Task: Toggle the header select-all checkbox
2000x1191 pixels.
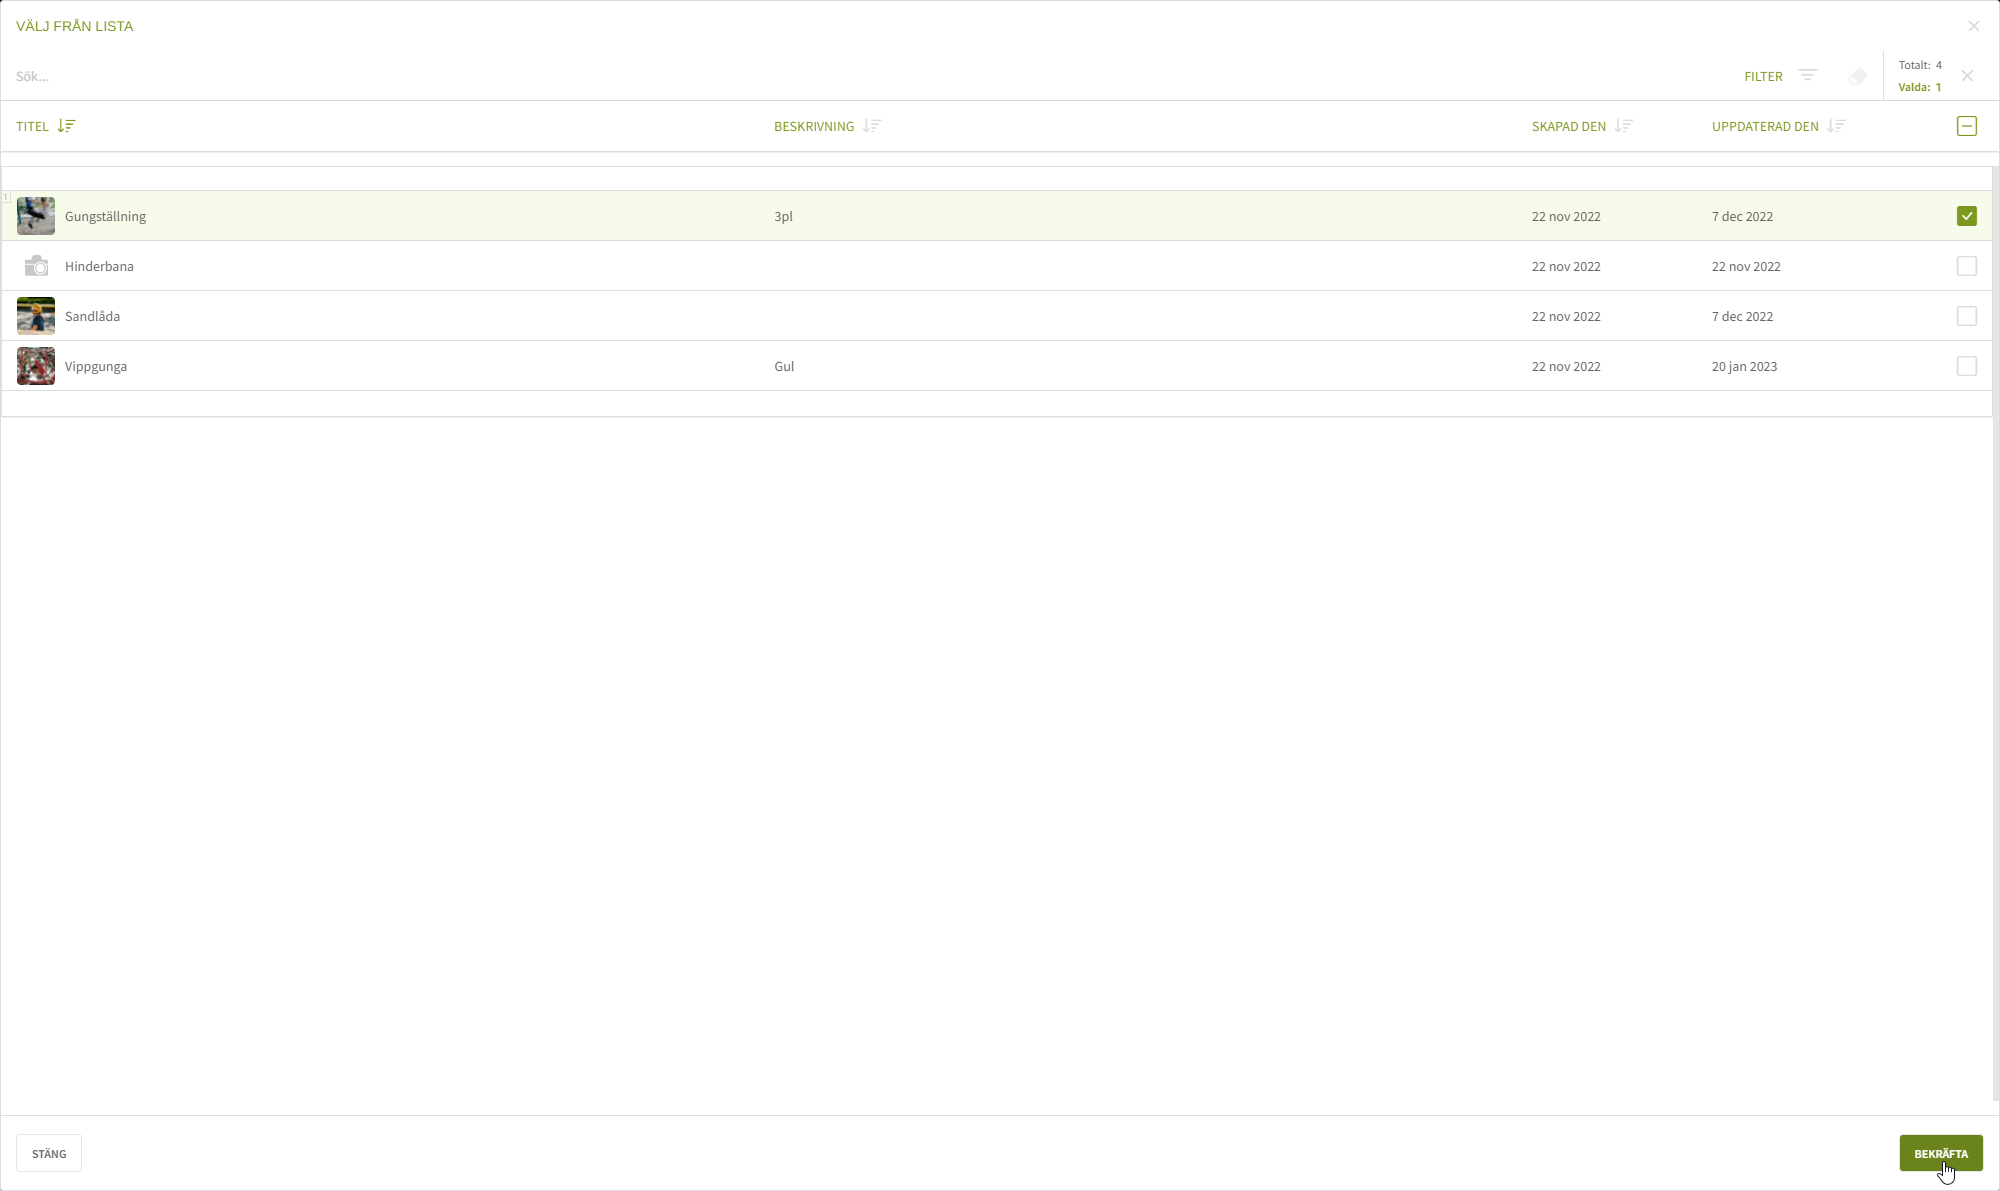Action: 1966,126
